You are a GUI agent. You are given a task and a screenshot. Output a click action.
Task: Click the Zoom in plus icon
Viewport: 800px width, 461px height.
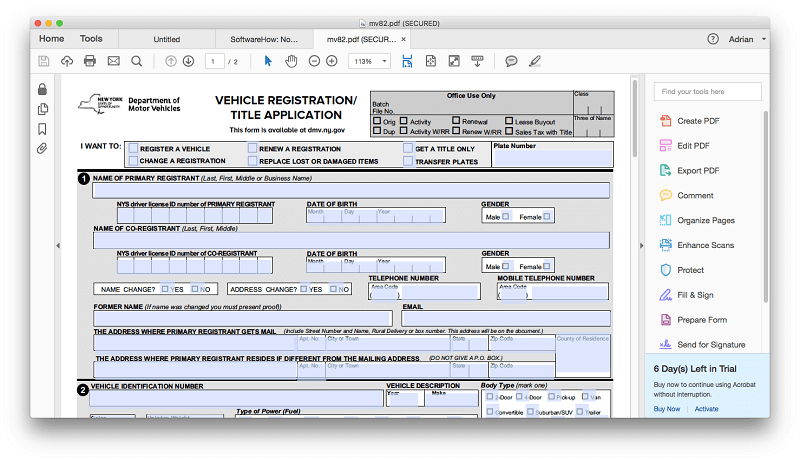[332, 61]
